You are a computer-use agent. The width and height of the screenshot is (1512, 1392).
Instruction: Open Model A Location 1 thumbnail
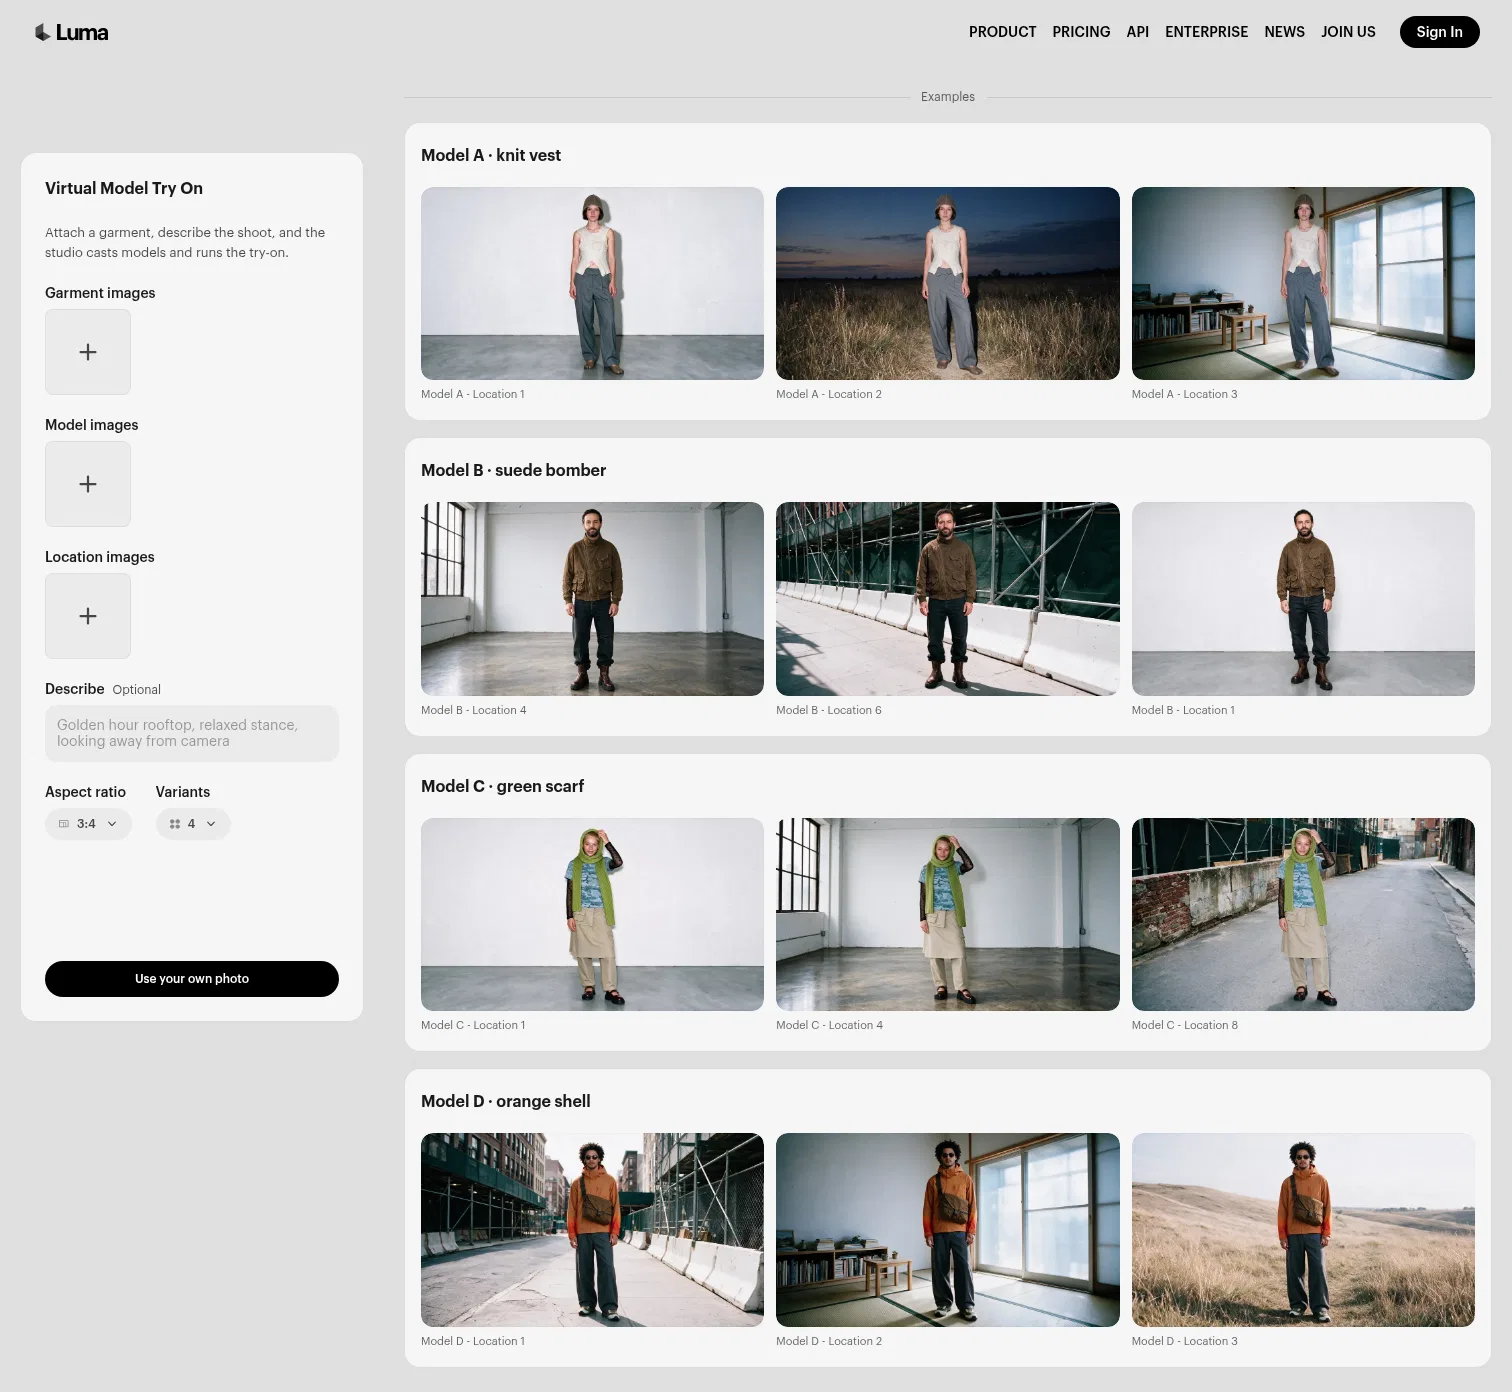[592, 284]
